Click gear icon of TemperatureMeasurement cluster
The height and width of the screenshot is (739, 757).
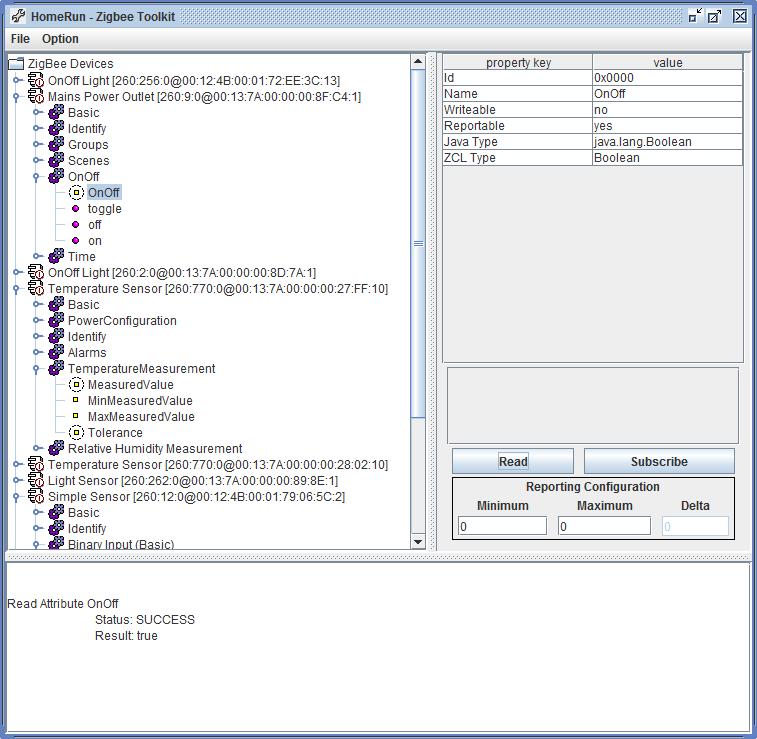coord(56,368)
